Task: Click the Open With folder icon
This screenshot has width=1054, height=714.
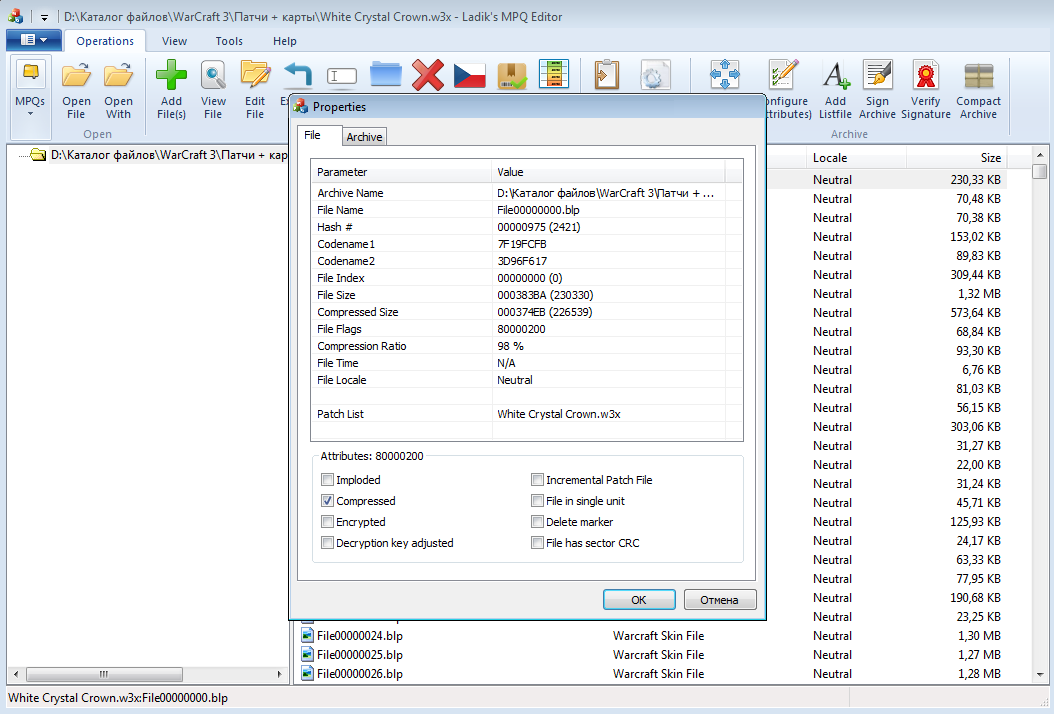Action: 118,75
